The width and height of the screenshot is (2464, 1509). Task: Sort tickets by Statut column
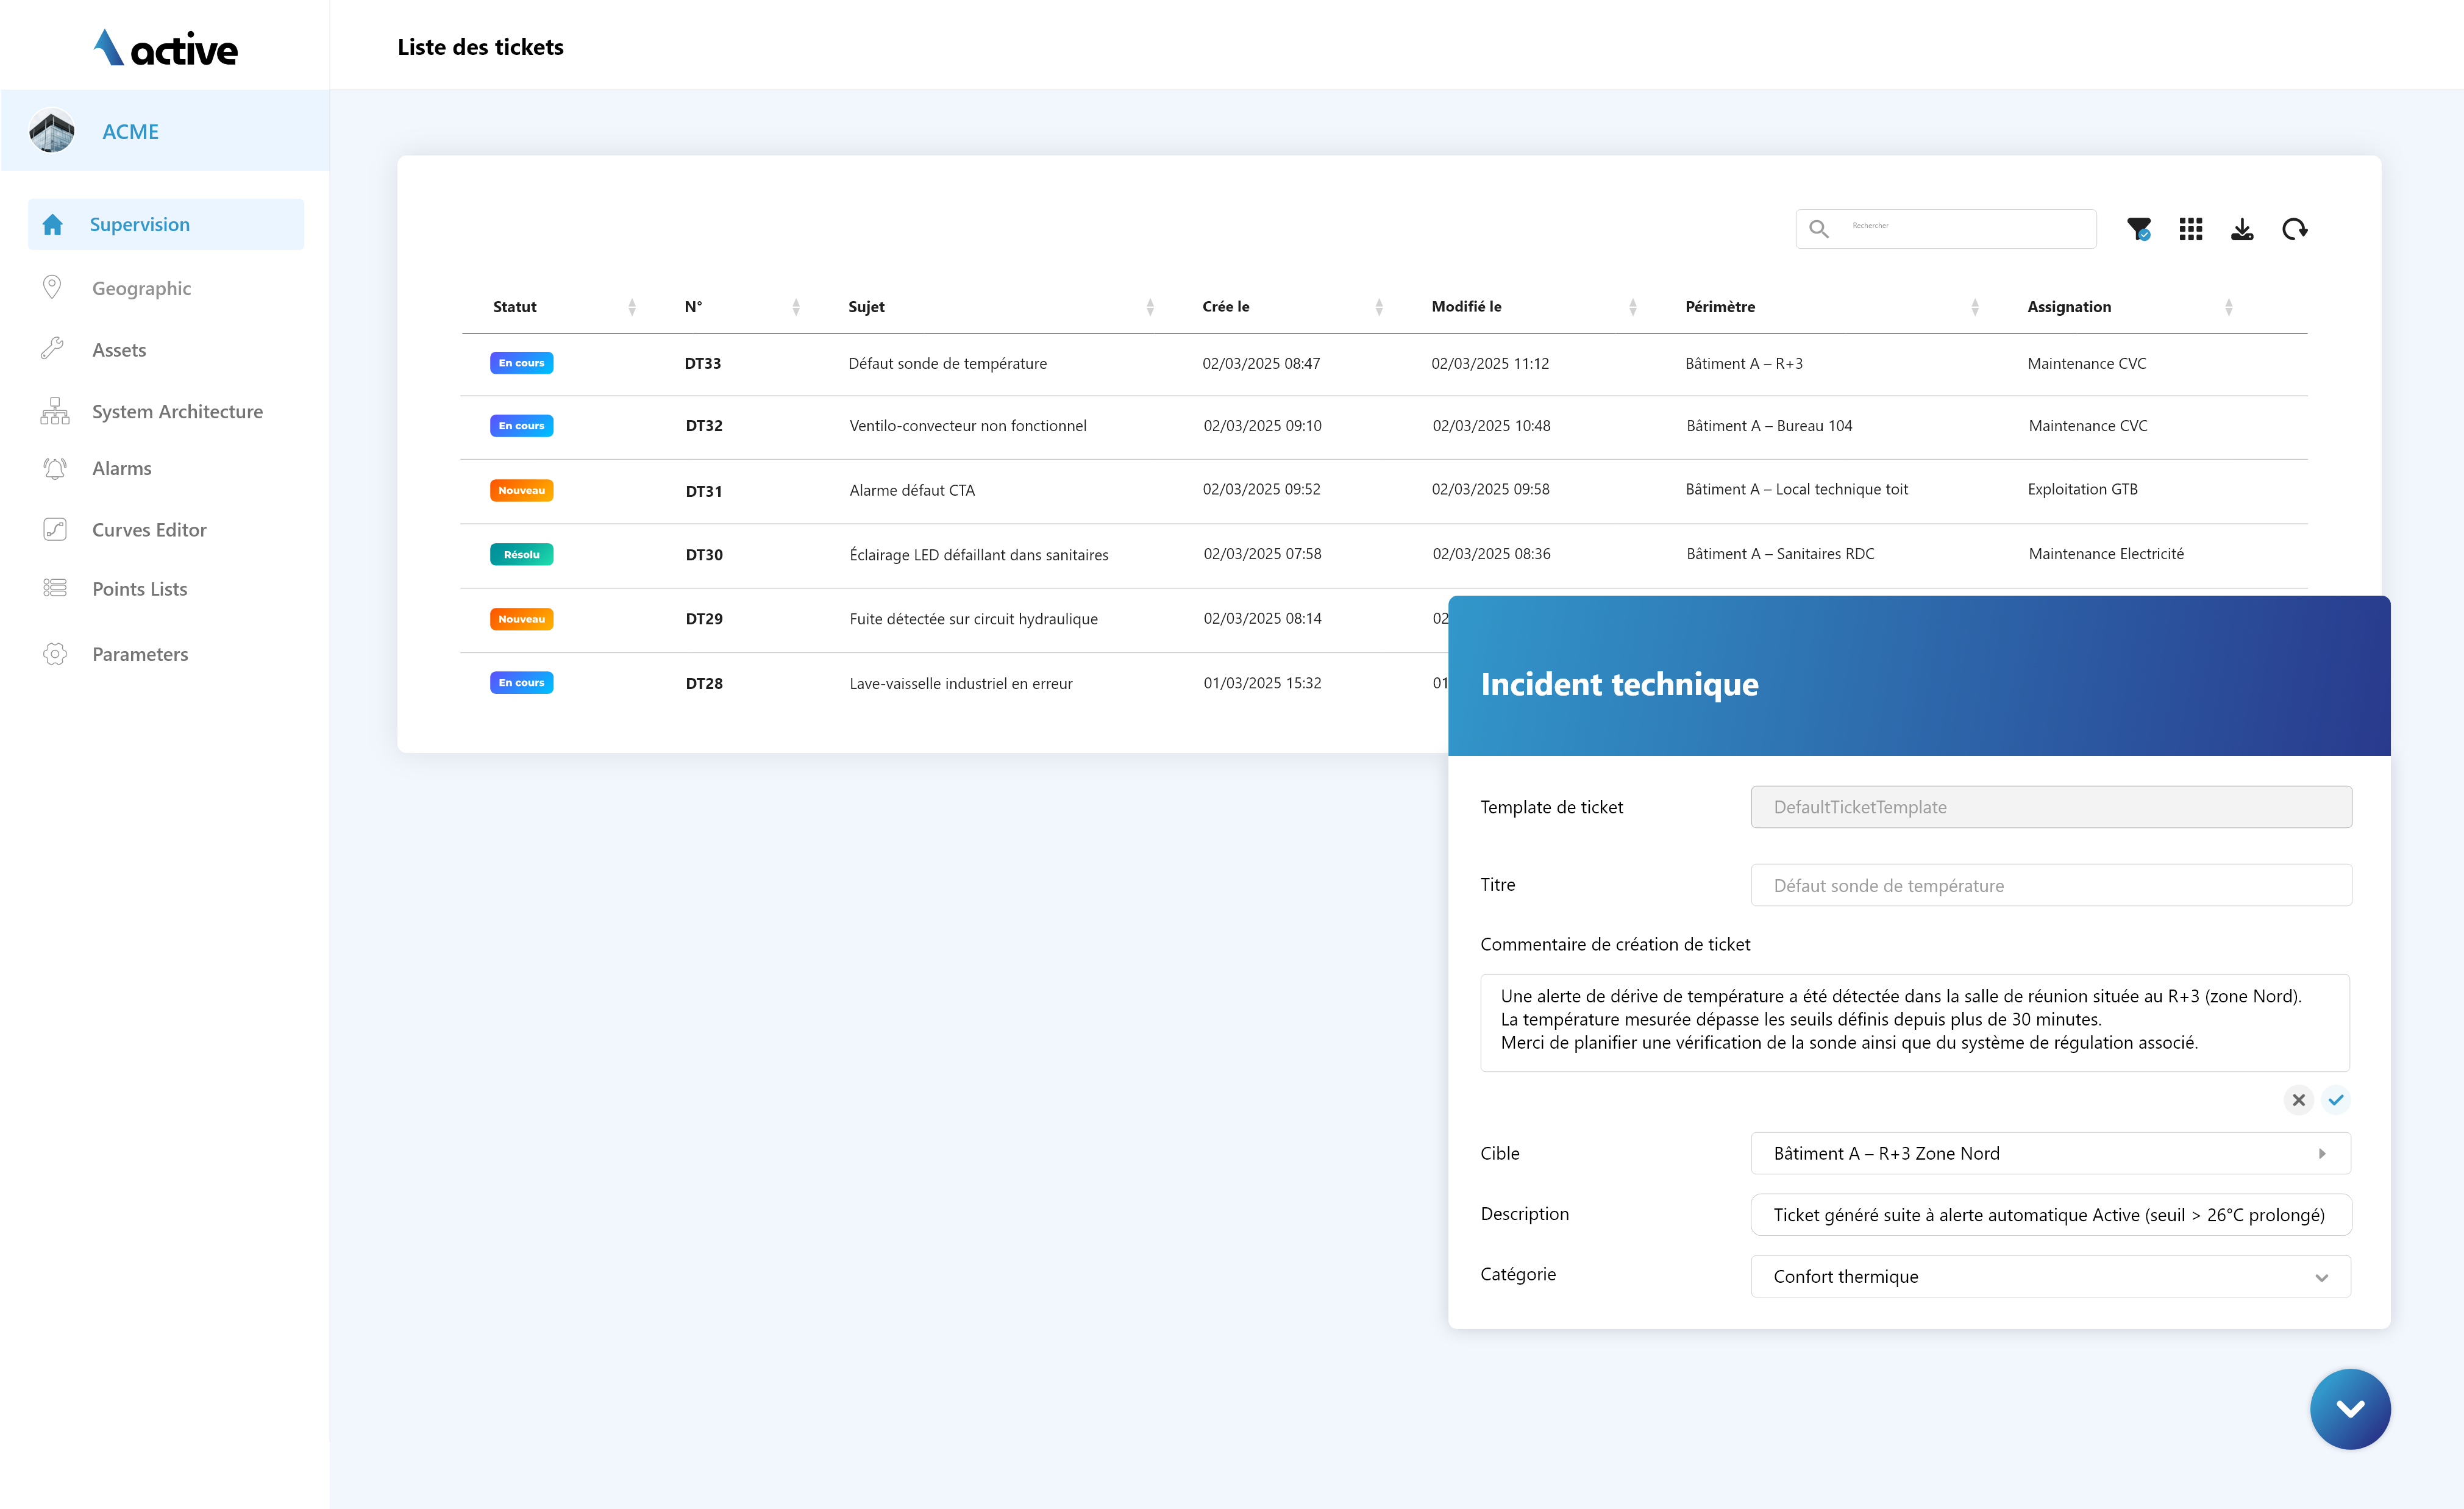[x=632, y=307]
